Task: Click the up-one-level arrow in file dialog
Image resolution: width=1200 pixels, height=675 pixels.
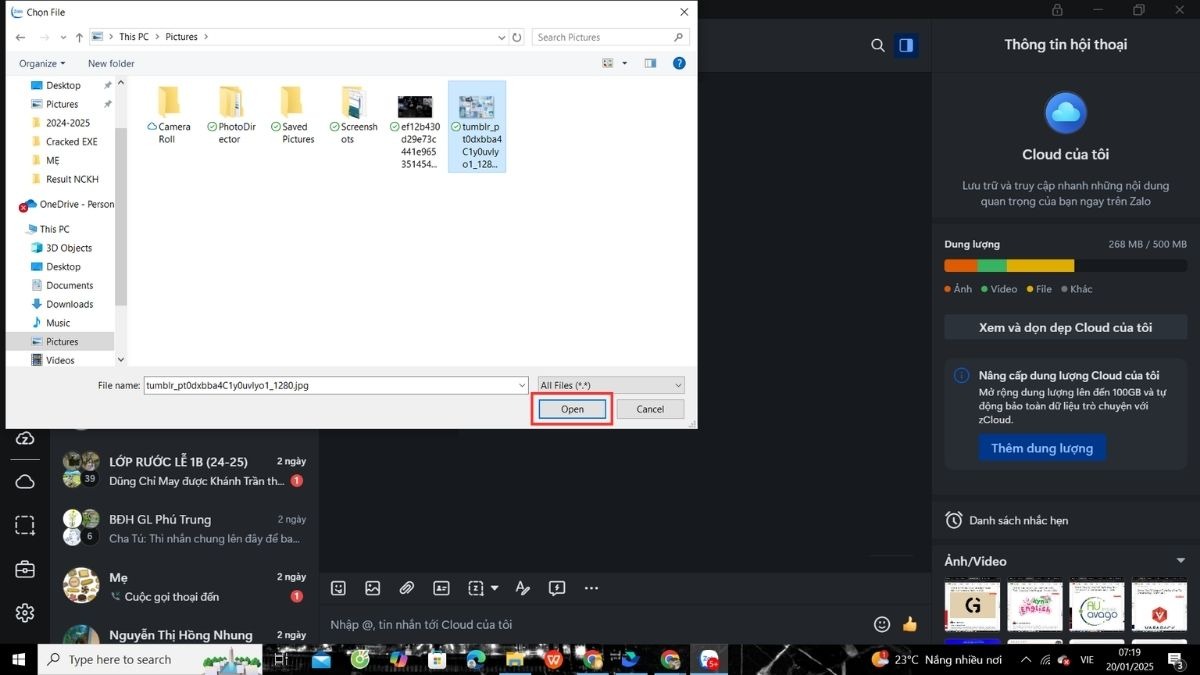Action: point(80,37)
